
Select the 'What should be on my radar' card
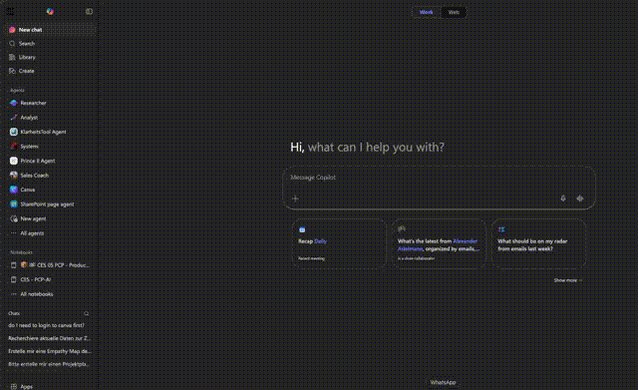(539, 243)
